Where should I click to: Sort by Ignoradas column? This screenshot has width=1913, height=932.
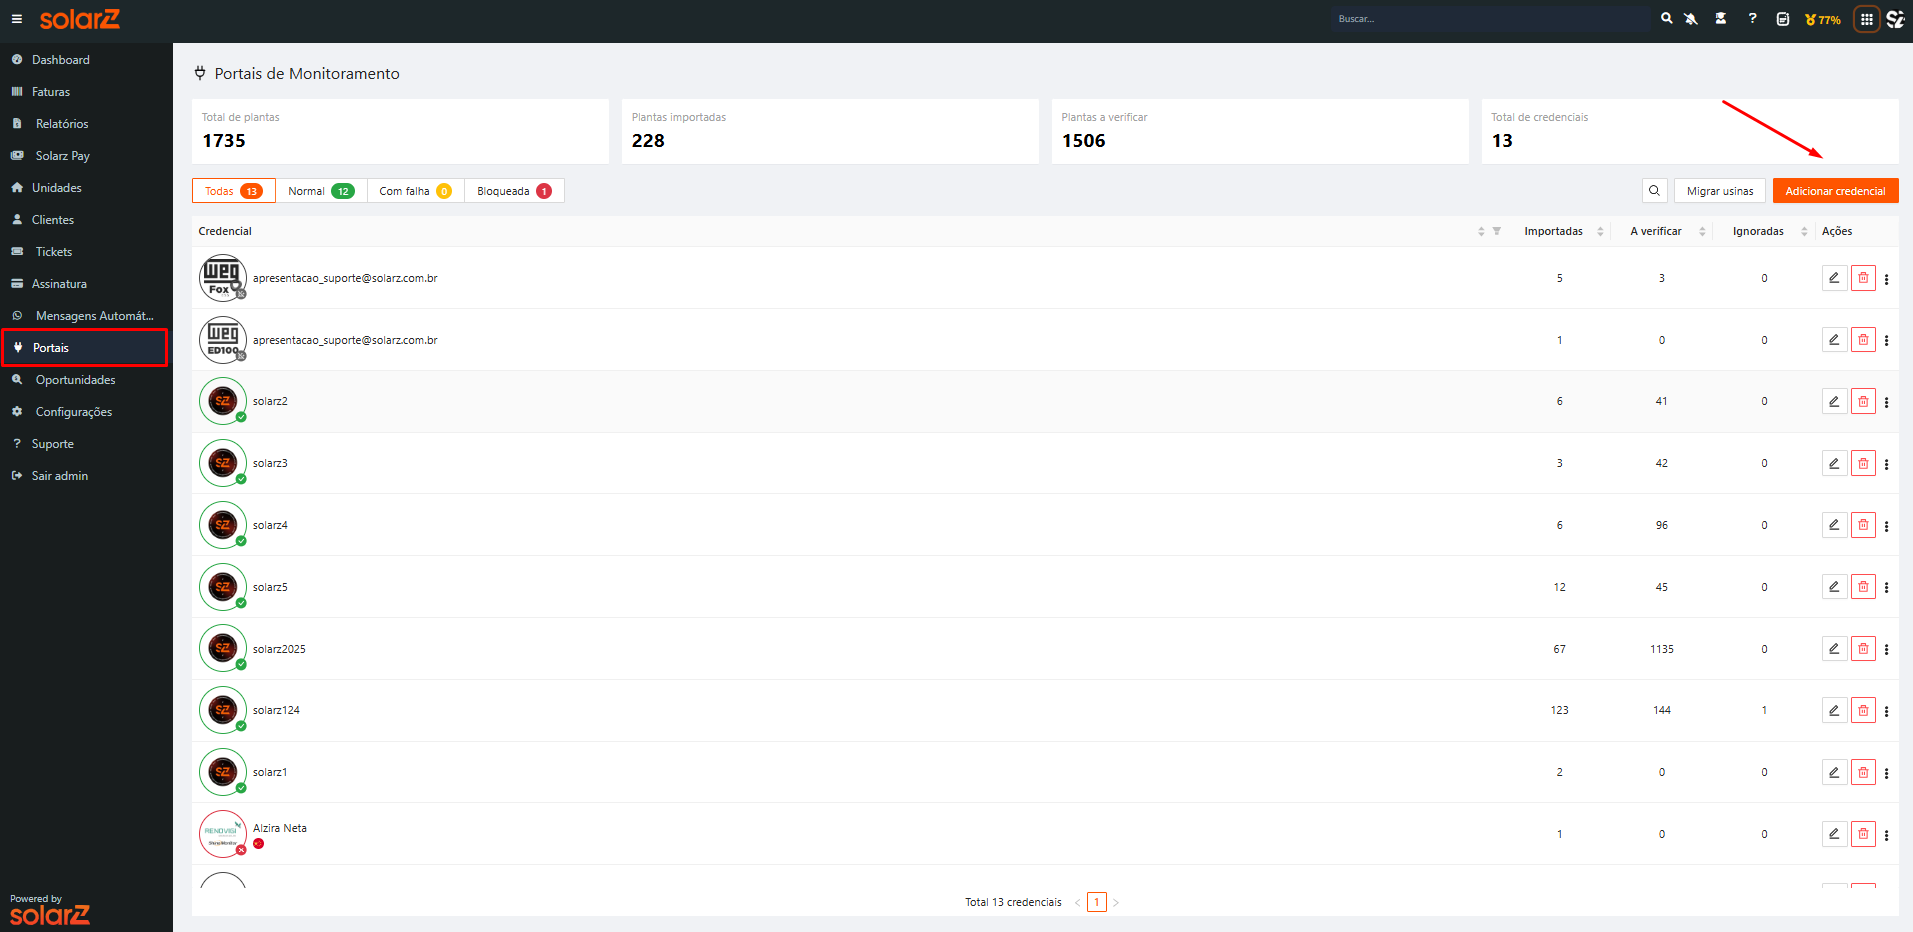1804,231
